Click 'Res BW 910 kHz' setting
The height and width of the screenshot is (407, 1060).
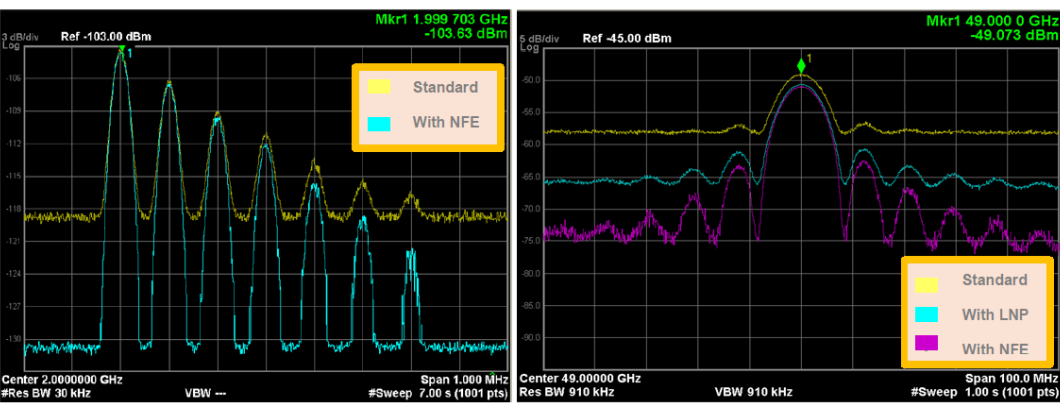point(567,391)
